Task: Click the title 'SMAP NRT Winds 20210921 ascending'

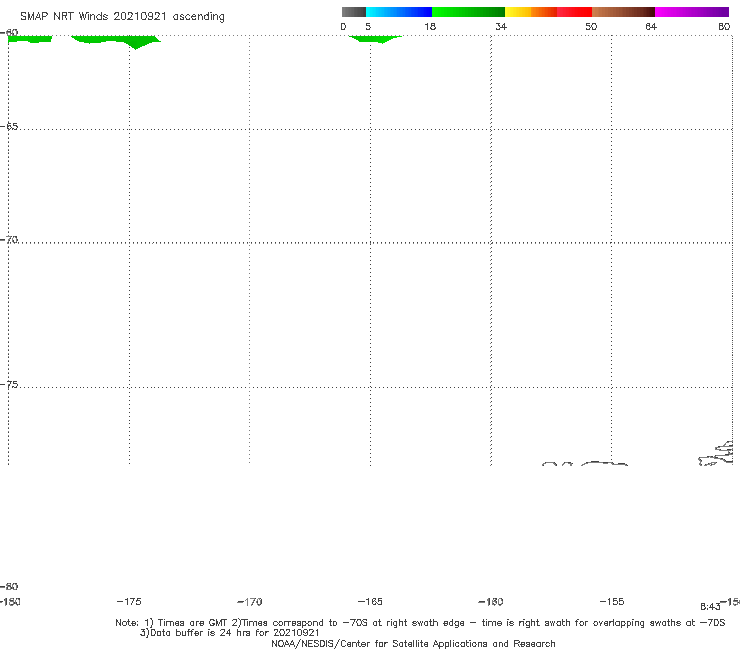Action: [122, 17]
